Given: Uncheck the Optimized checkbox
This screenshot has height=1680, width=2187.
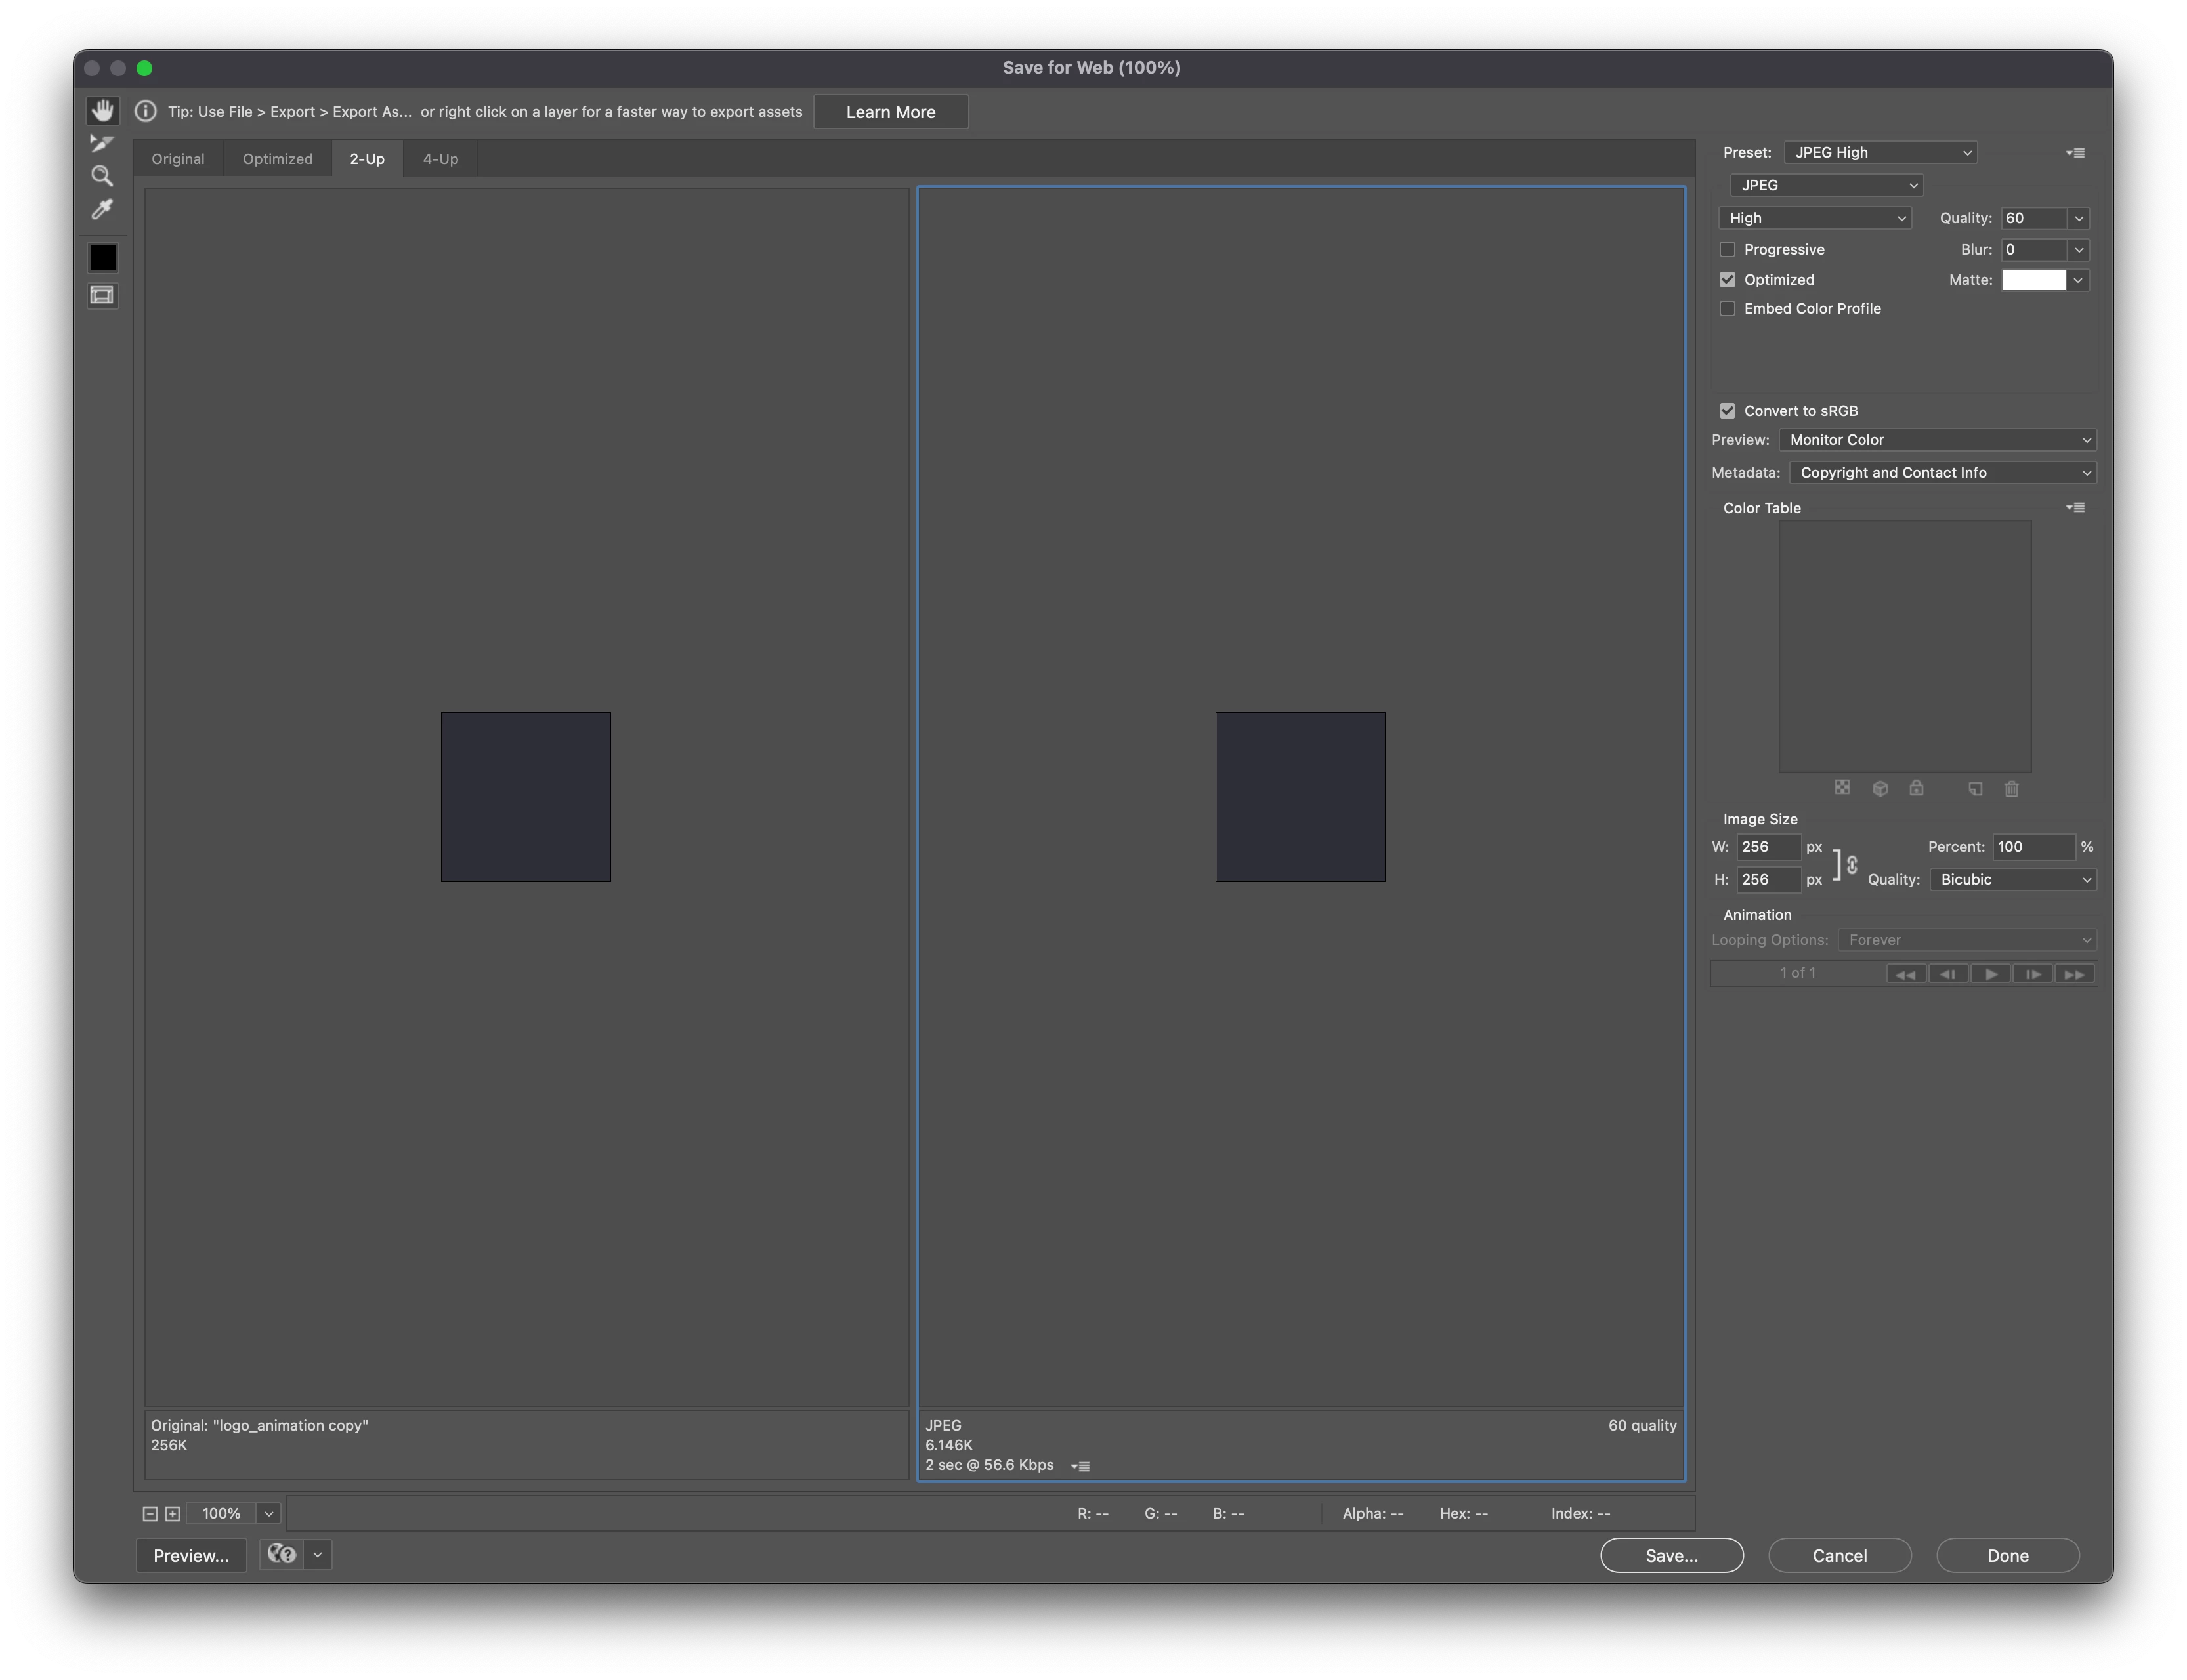Looking at the screenshot, I should click(x=1727, y=280).
